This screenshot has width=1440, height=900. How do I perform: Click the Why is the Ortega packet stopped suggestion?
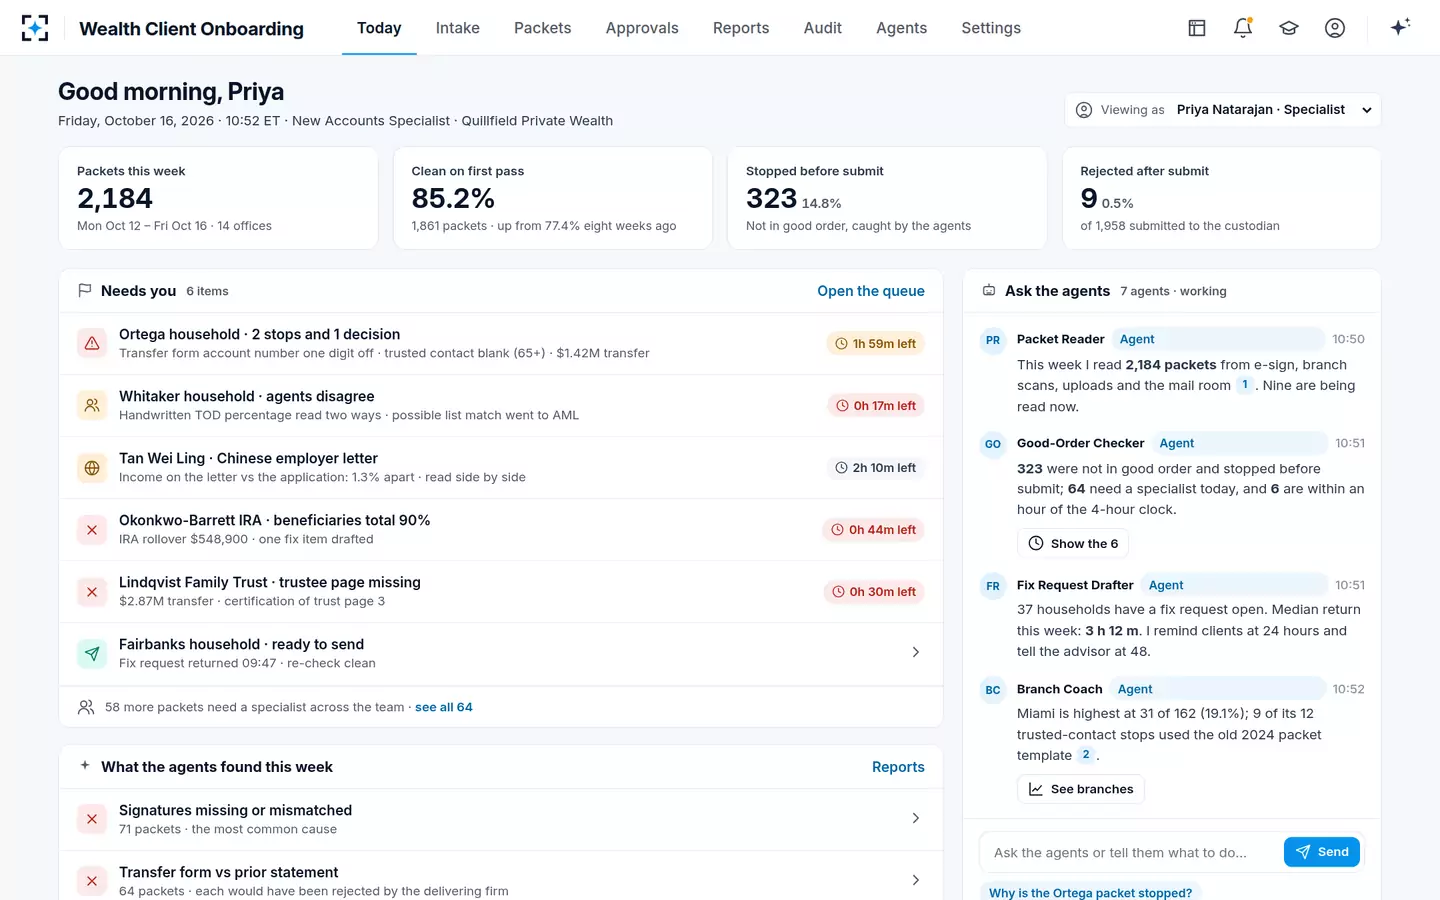(1090, 892)
